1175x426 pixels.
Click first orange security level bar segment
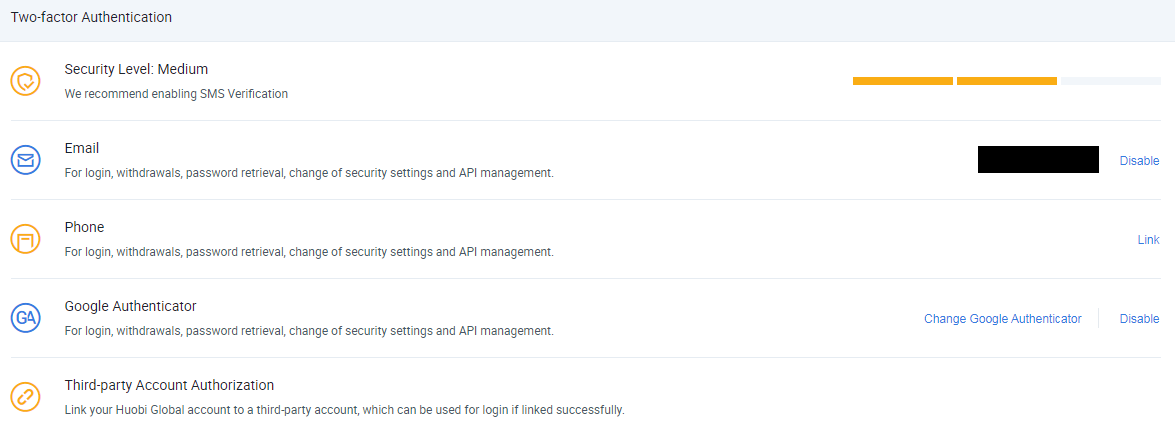click(x=903, y=81)
